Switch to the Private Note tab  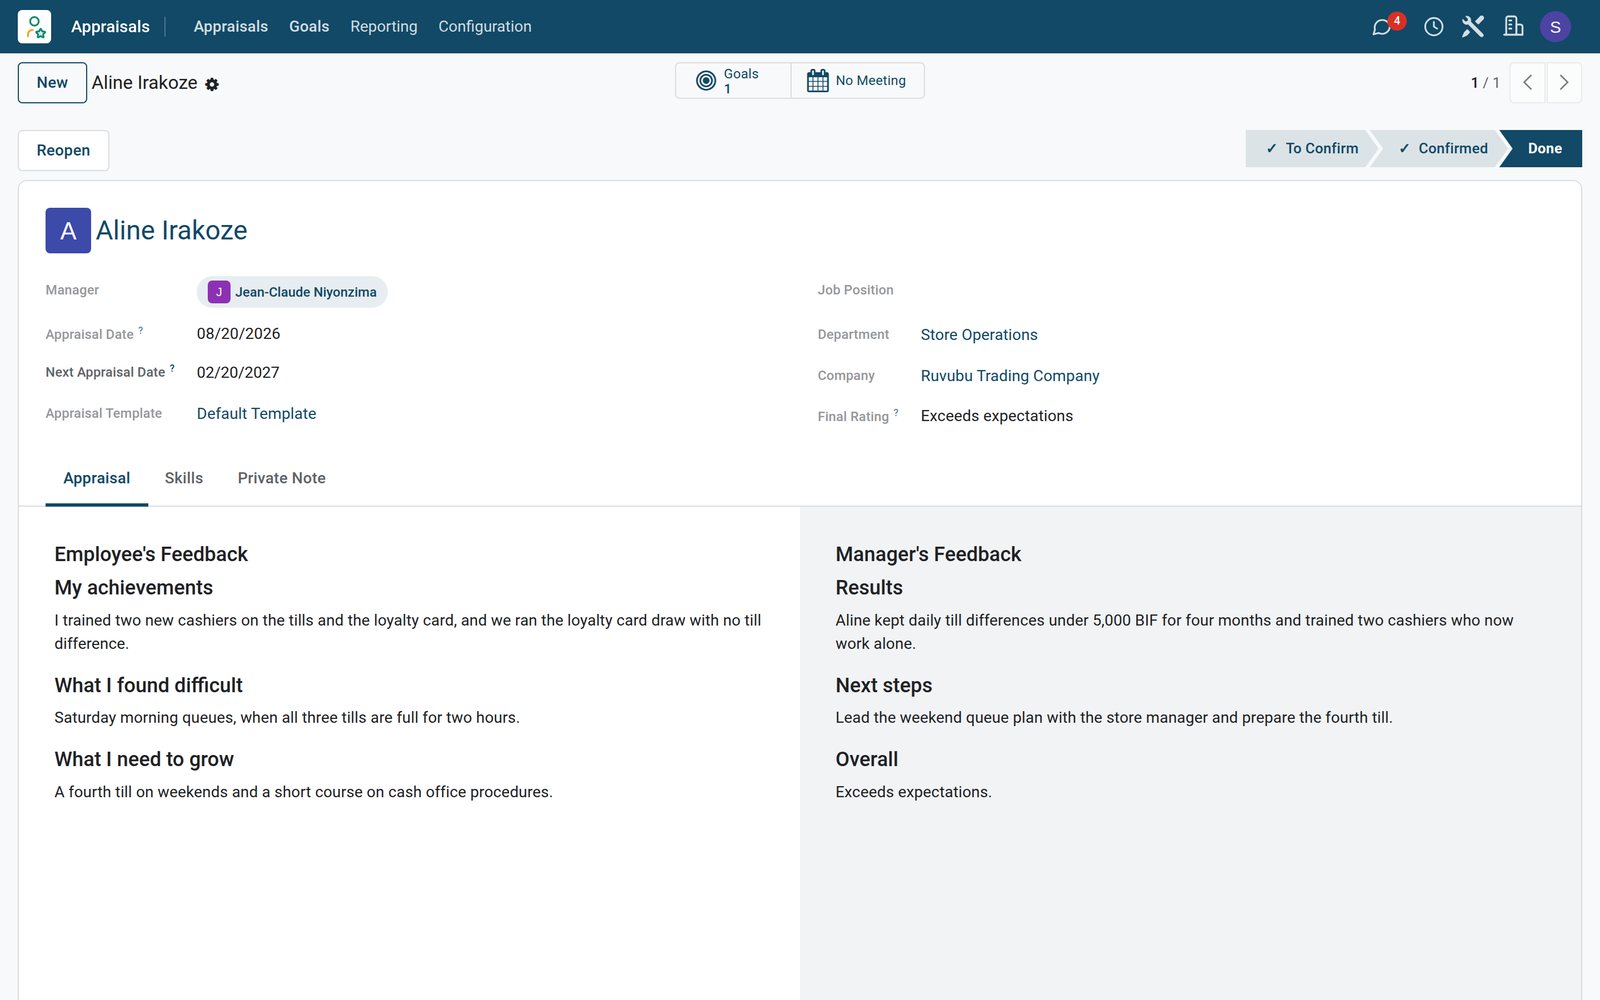[282, 478]
